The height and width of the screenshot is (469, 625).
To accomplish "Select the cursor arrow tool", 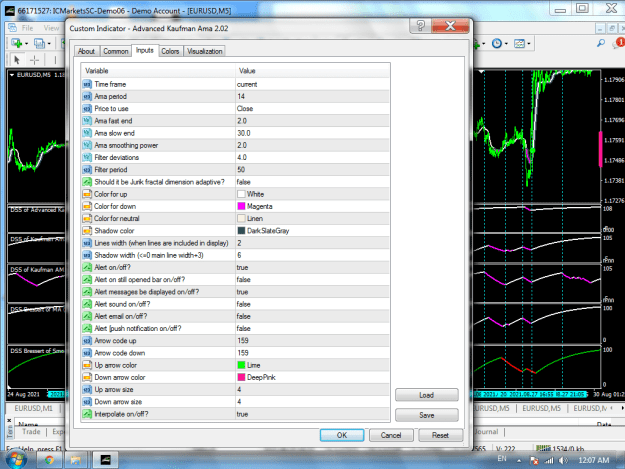I will (16, 60).
